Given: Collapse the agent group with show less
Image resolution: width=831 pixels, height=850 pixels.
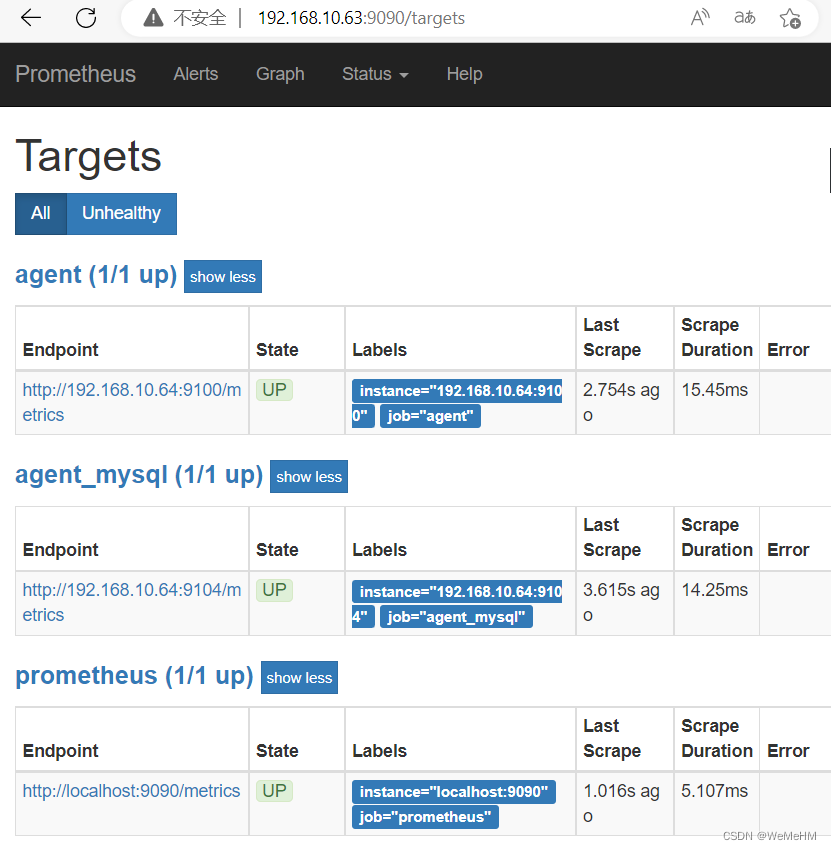Looking at the screenshot, I should click(223, 276).
